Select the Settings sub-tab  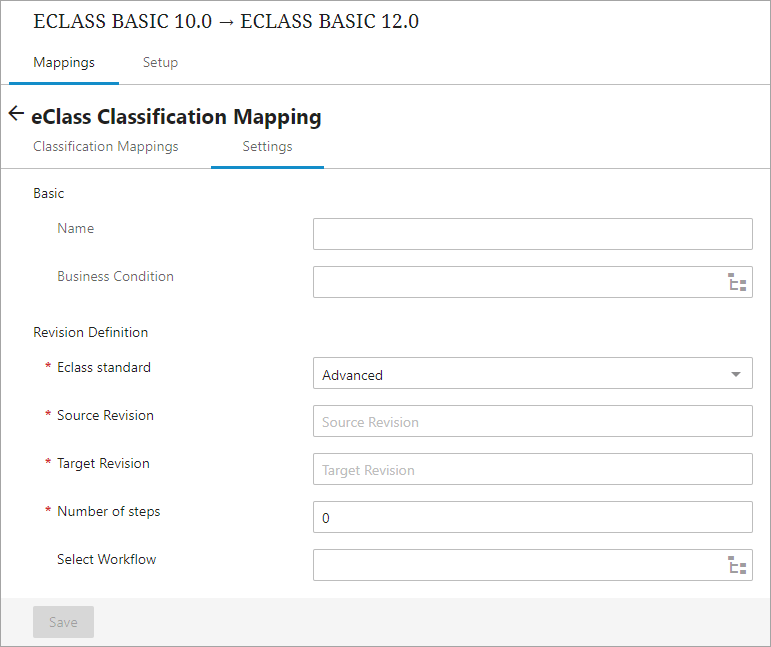point(267,146)
